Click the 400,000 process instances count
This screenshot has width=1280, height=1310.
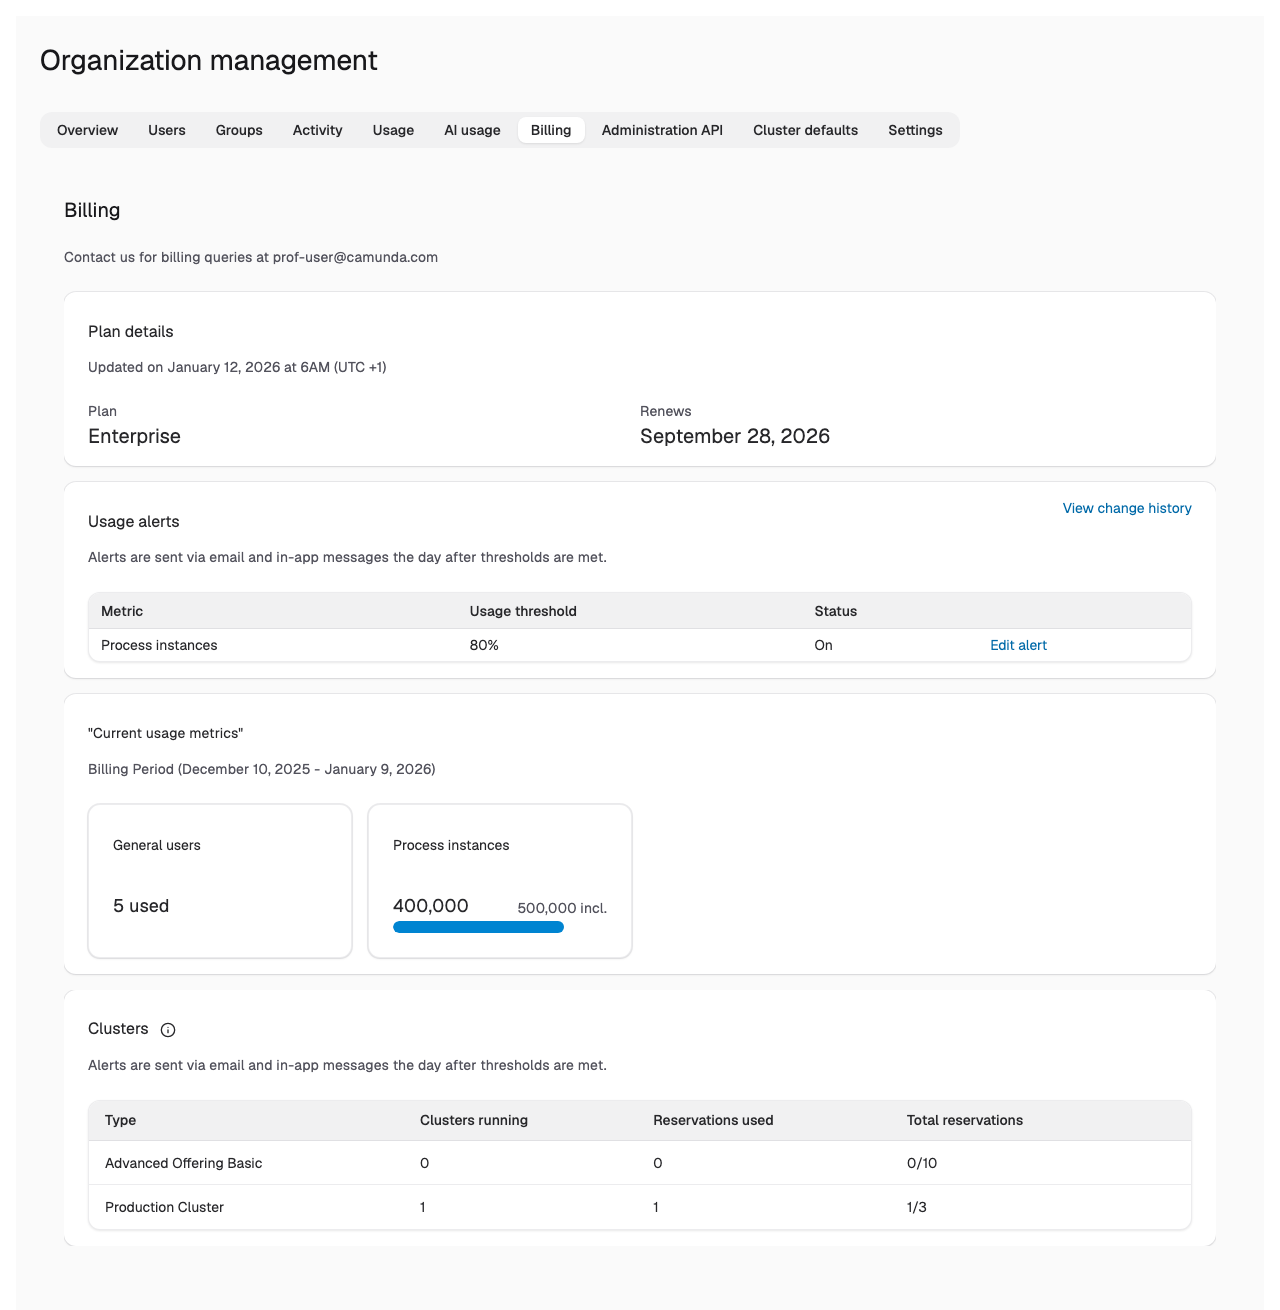tap(431, 906)
